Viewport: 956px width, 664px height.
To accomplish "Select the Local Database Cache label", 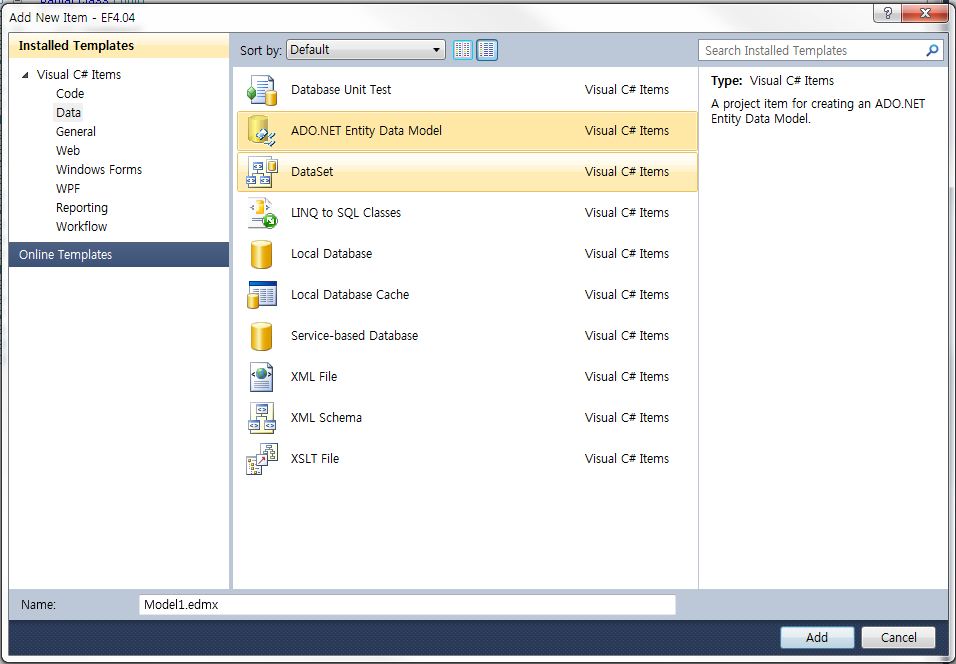I will click(x=350, y=295).
